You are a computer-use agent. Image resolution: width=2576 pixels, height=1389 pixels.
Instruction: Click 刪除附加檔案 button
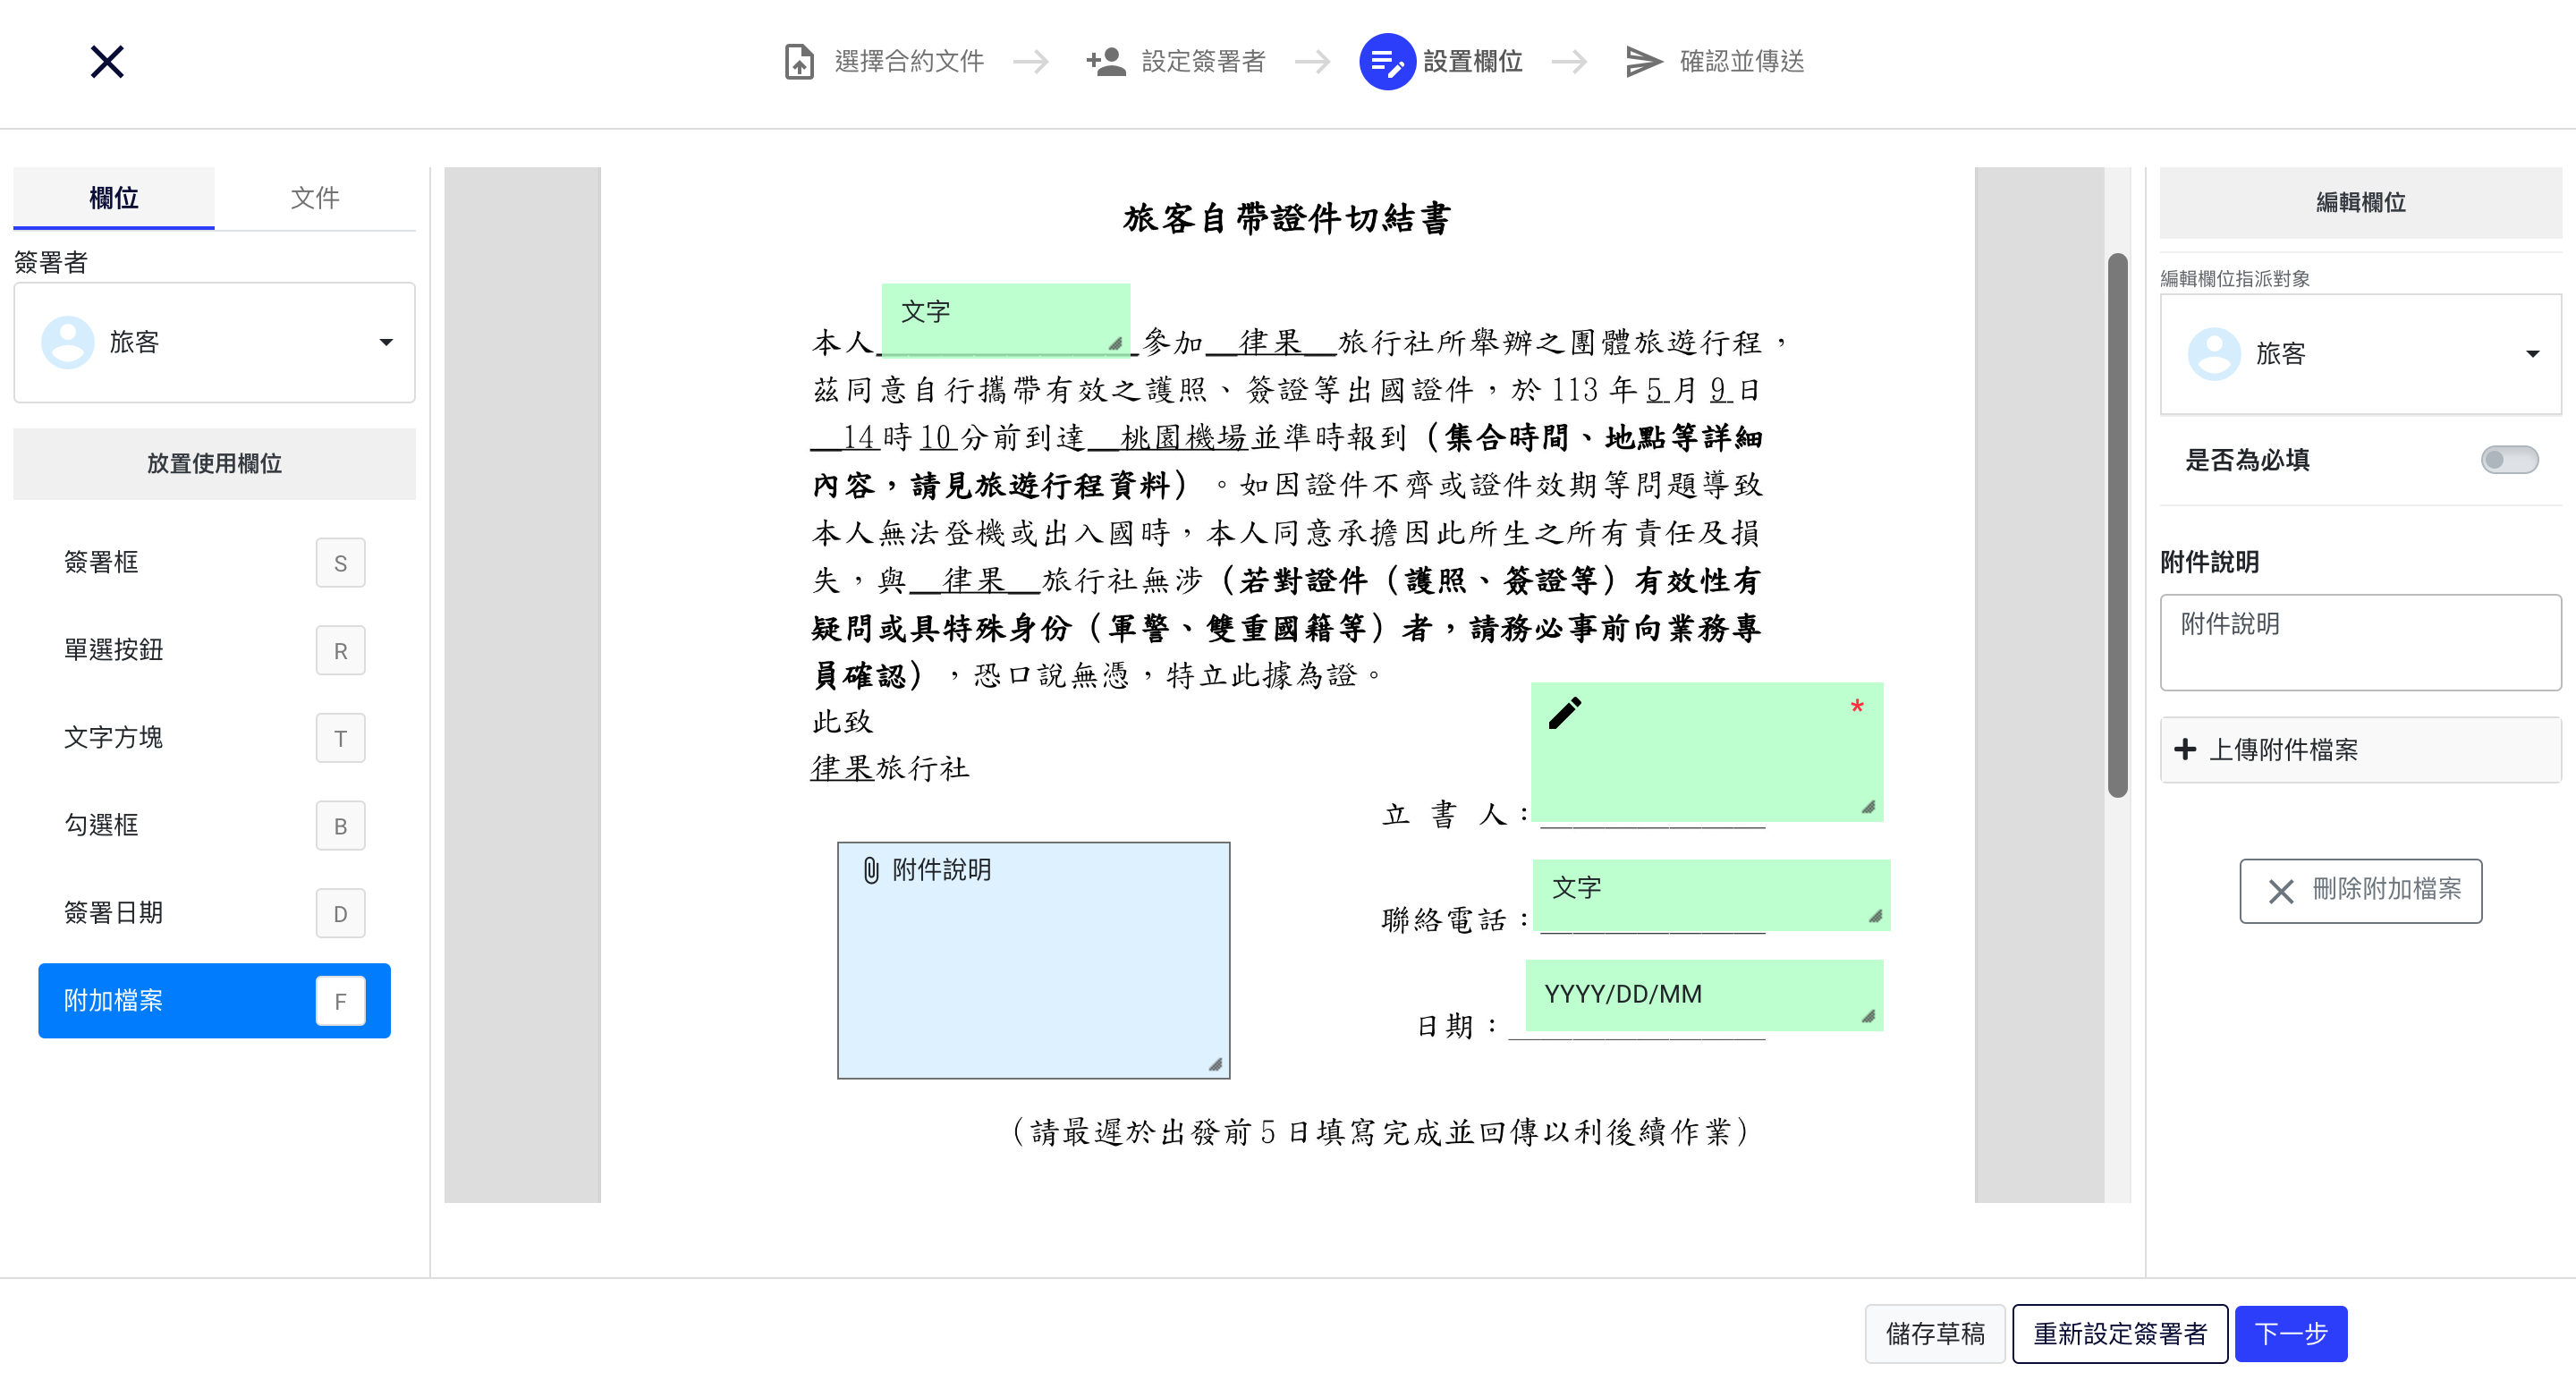[x=2360, y=890]
